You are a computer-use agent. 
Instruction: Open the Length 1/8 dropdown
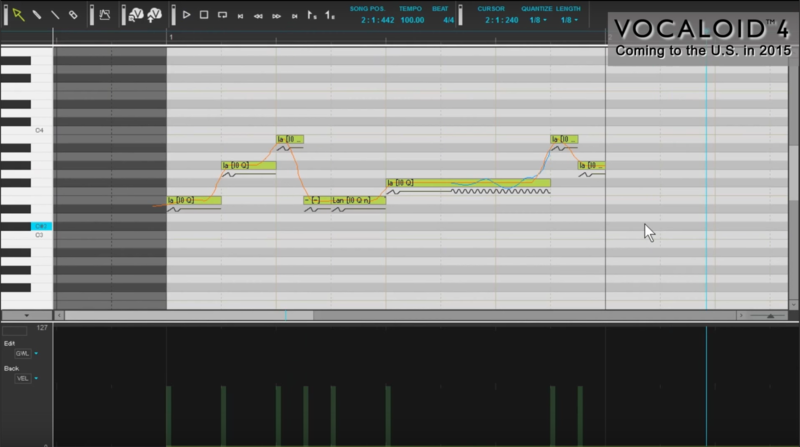(568, 20)
